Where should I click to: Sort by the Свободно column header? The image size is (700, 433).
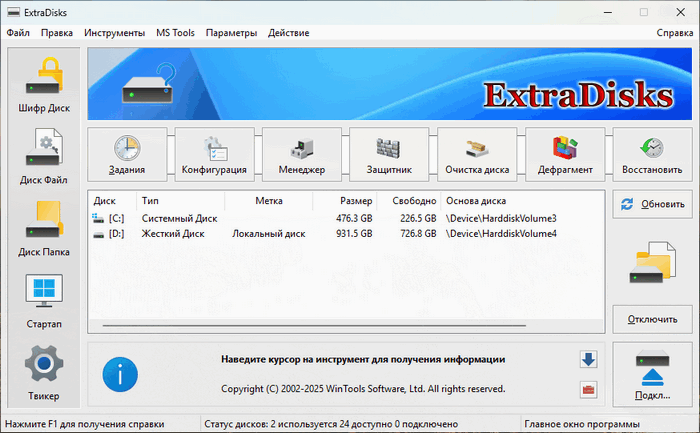click(x=409, y=201)
